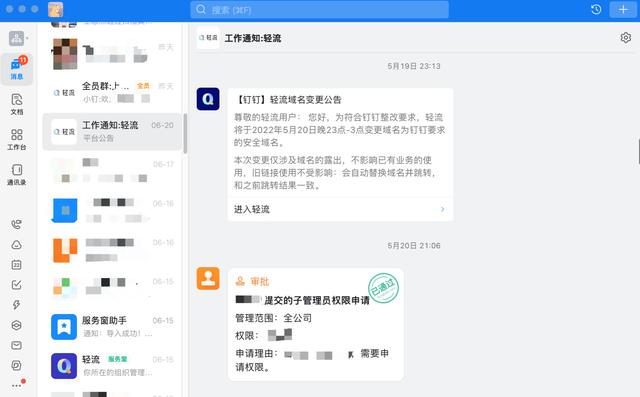Click the chevron arrow beside 进入轻流
Screen dimensions: 640x397
tap(442, 209)
